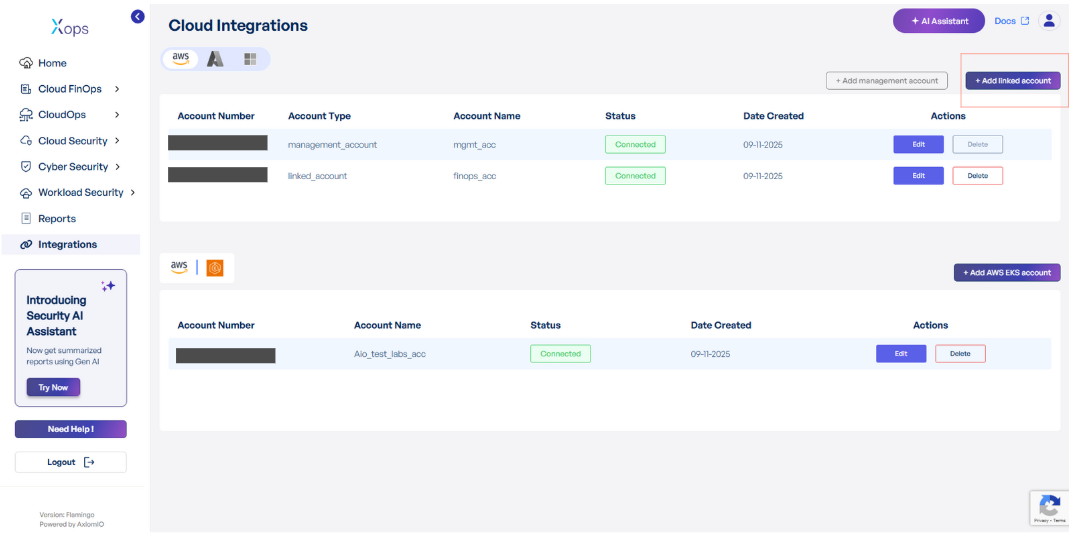The image size is (1069, 540).
Task: Click Try Now for Security AI Assistant
Action: pos(53,387)
